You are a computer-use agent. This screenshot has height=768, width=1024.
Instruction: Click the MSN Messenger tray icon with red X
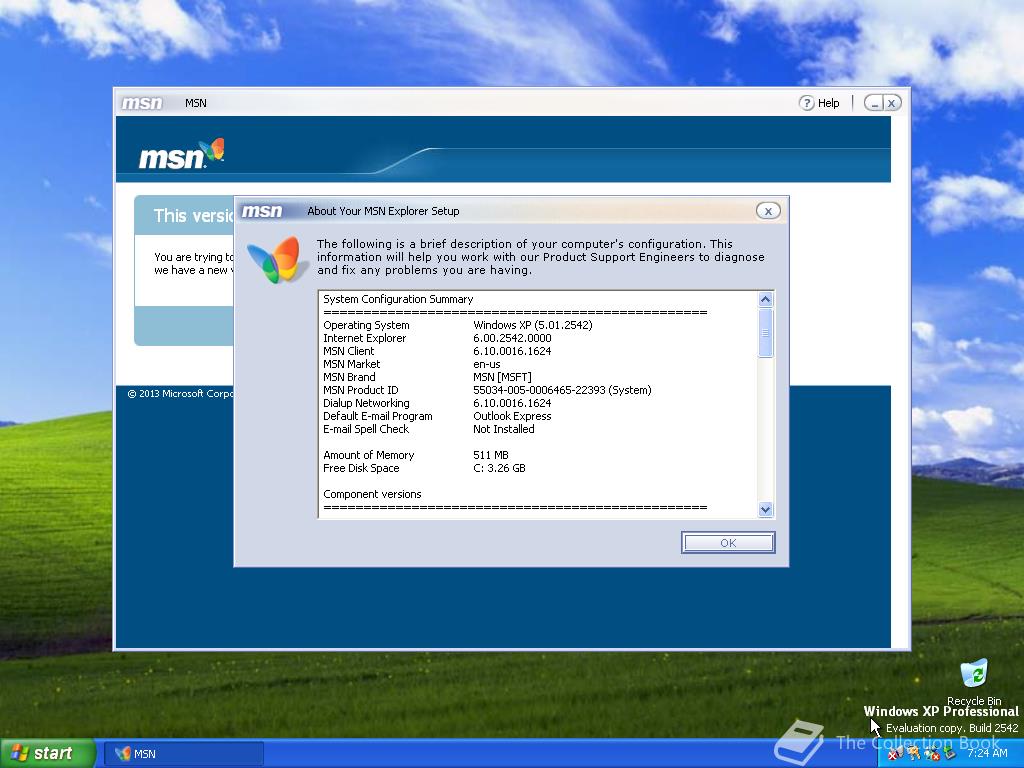click(x=896, y=754)
